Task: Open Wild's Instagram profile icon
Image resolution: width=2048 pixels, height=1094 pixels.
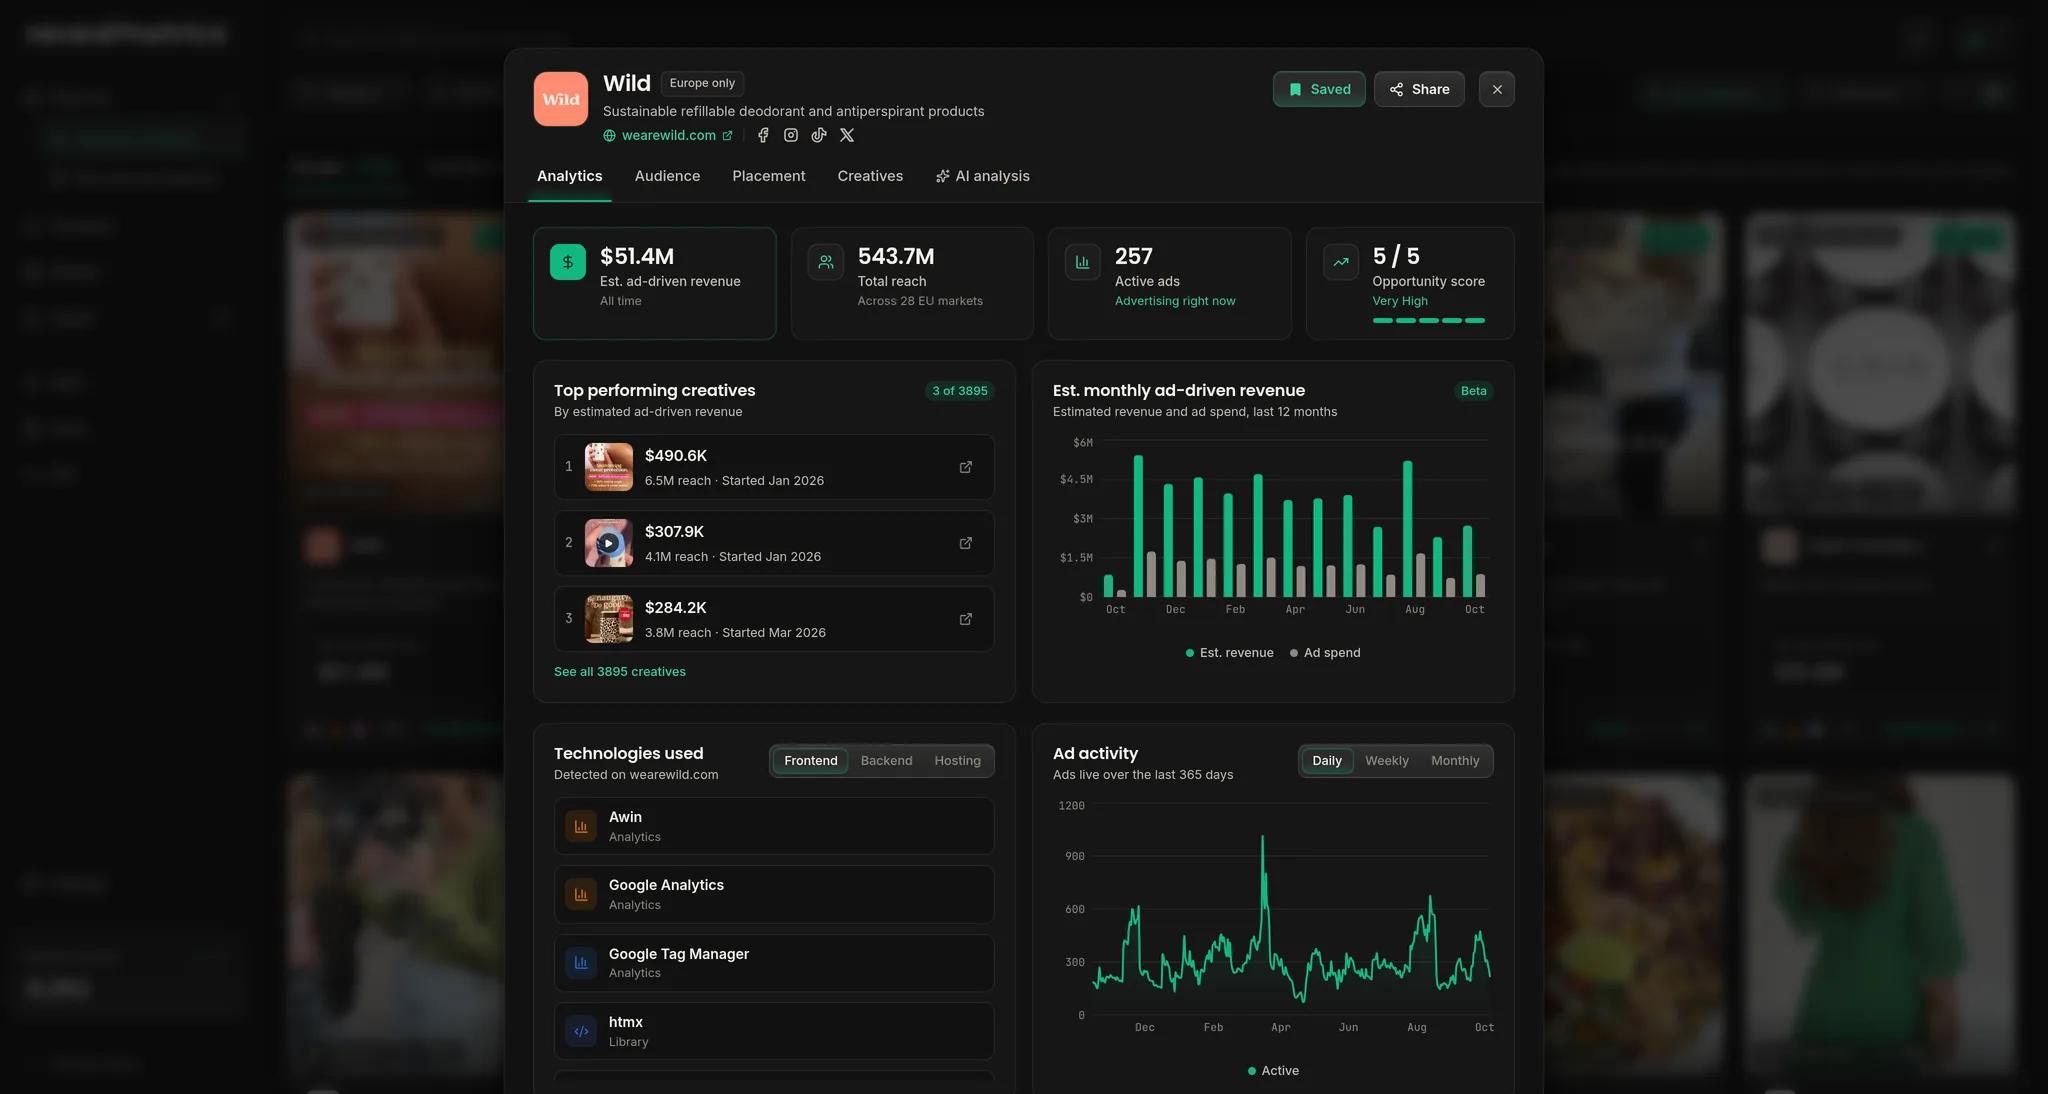Action: [791, 135]
